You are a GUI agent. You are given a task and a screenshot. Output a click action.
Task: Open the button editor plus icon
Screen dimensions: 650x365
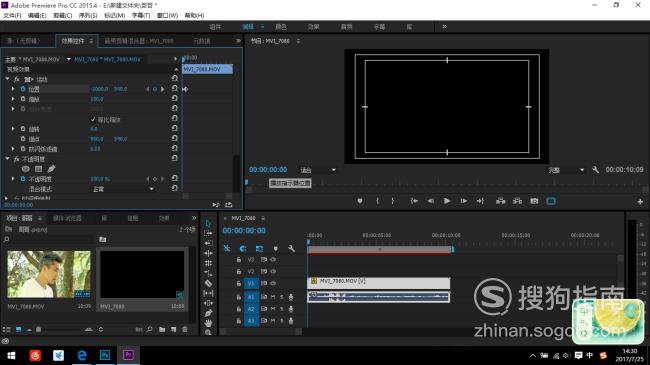tap(640, 202)
